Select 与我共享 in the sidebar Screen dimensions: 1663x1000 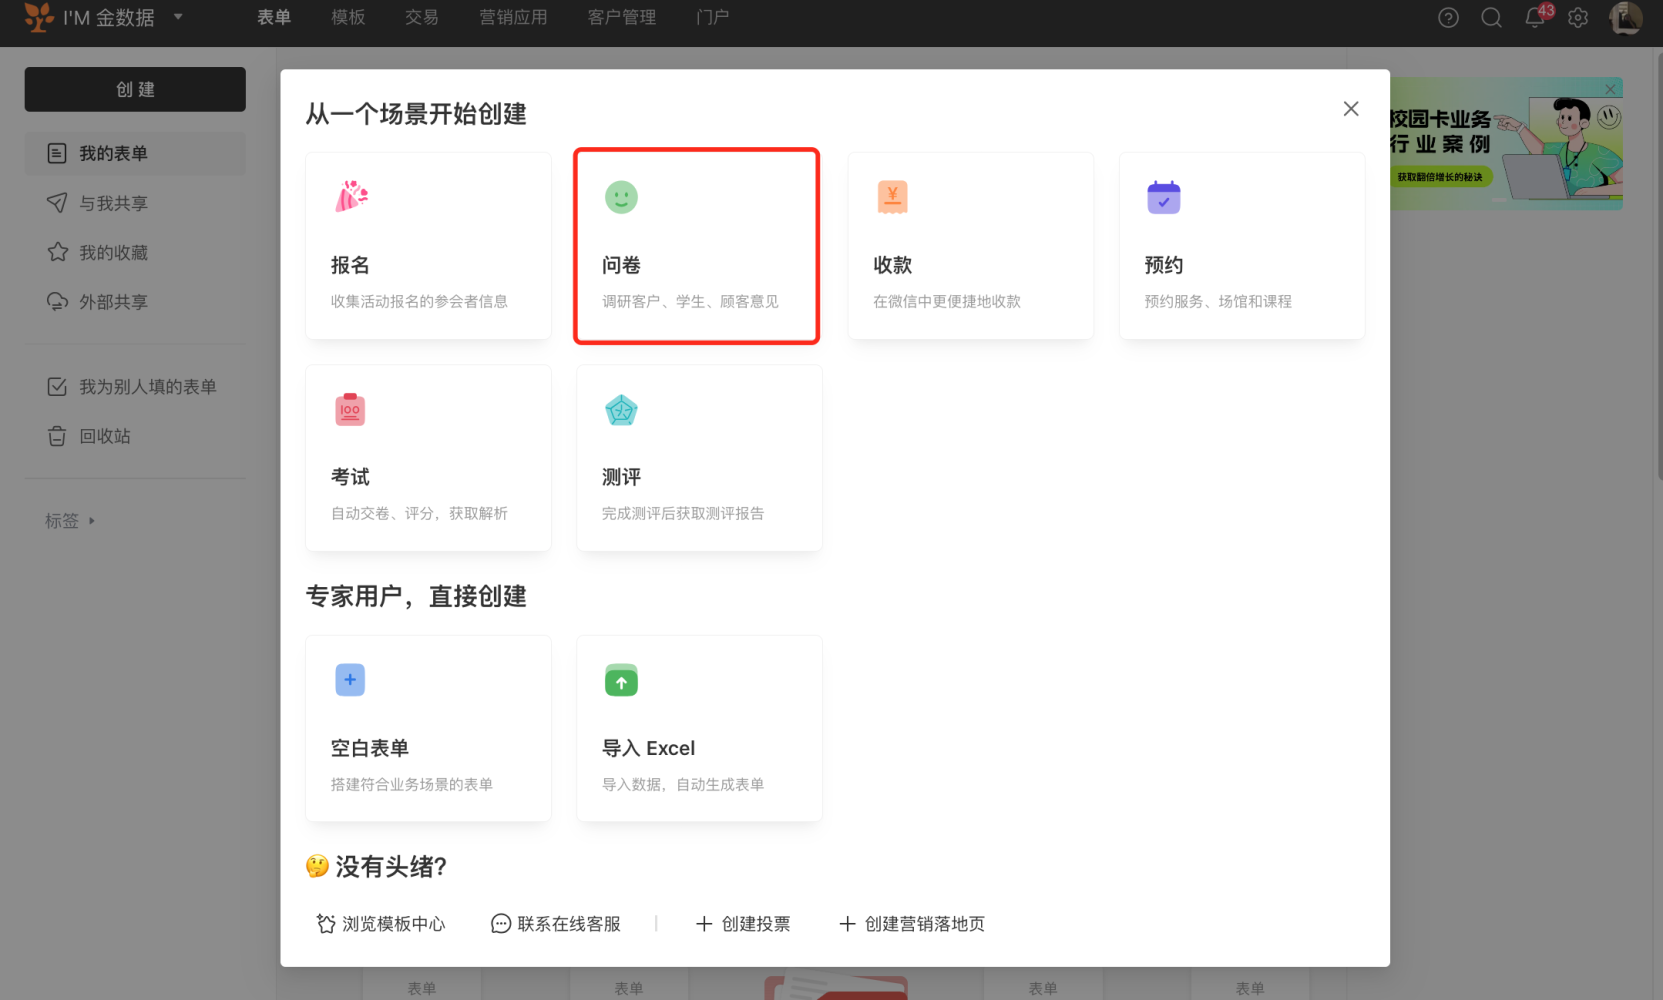[135, 203]
